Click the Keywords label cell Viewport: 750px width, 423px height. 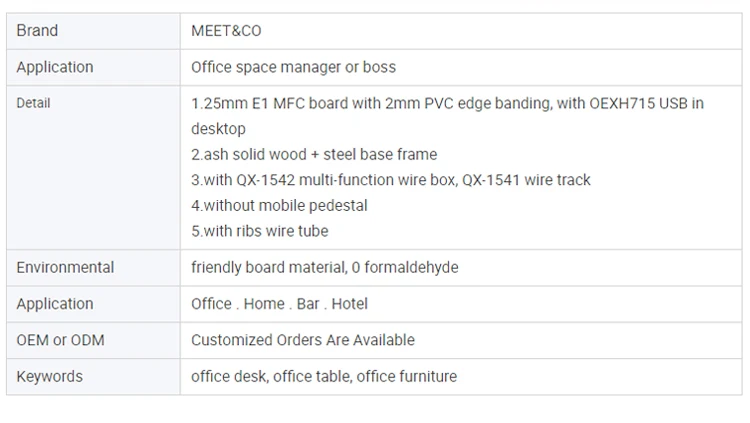tap(93, 377)
